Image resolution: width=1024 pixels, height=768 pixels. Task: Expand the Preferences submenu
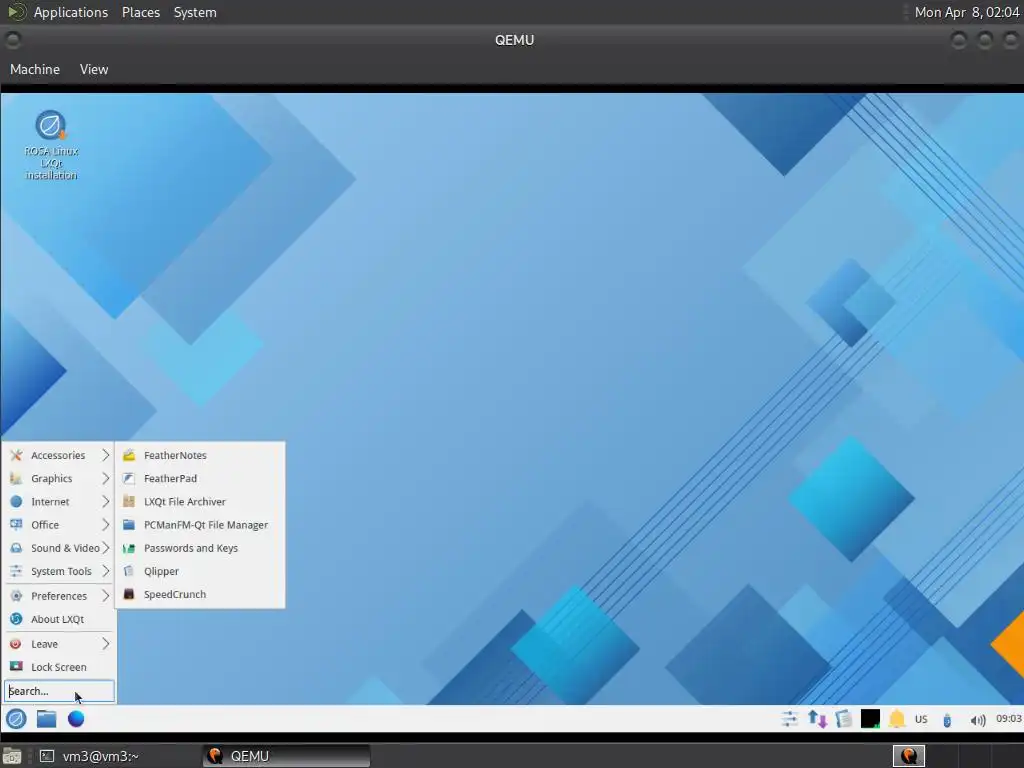(59, 596)
